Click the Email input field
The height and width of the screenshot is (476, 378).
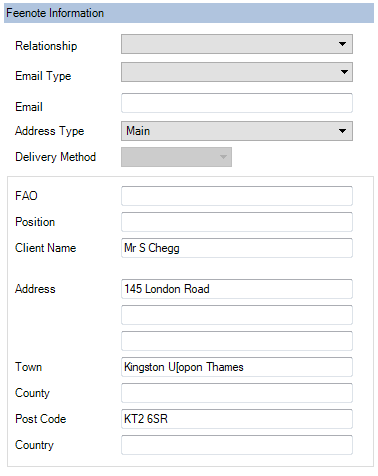[x=237, y=103]
